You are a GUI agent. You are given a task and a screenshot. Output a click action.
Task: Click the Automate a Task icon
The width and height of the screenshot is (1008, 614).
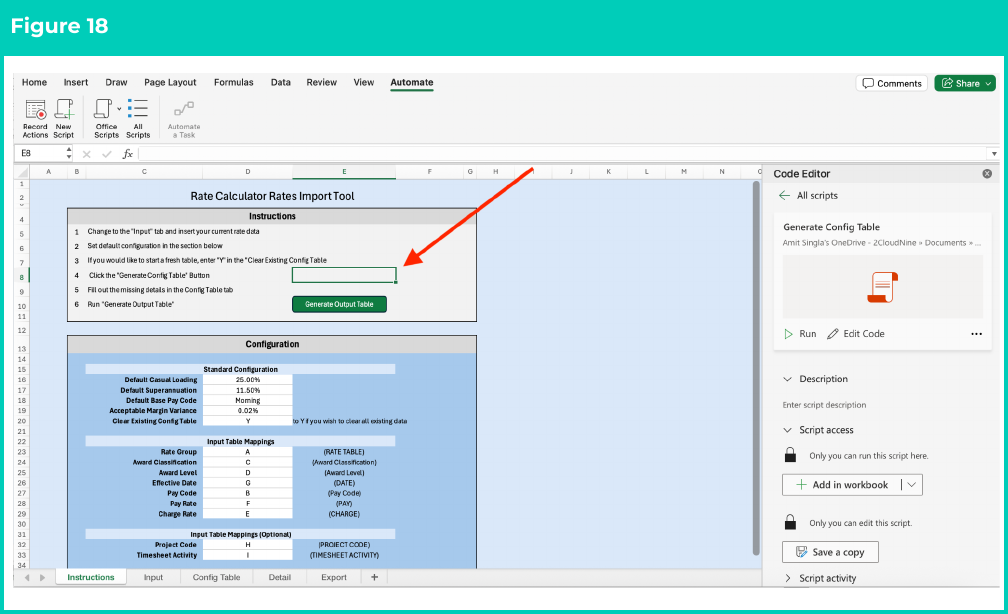coord(184,109)
